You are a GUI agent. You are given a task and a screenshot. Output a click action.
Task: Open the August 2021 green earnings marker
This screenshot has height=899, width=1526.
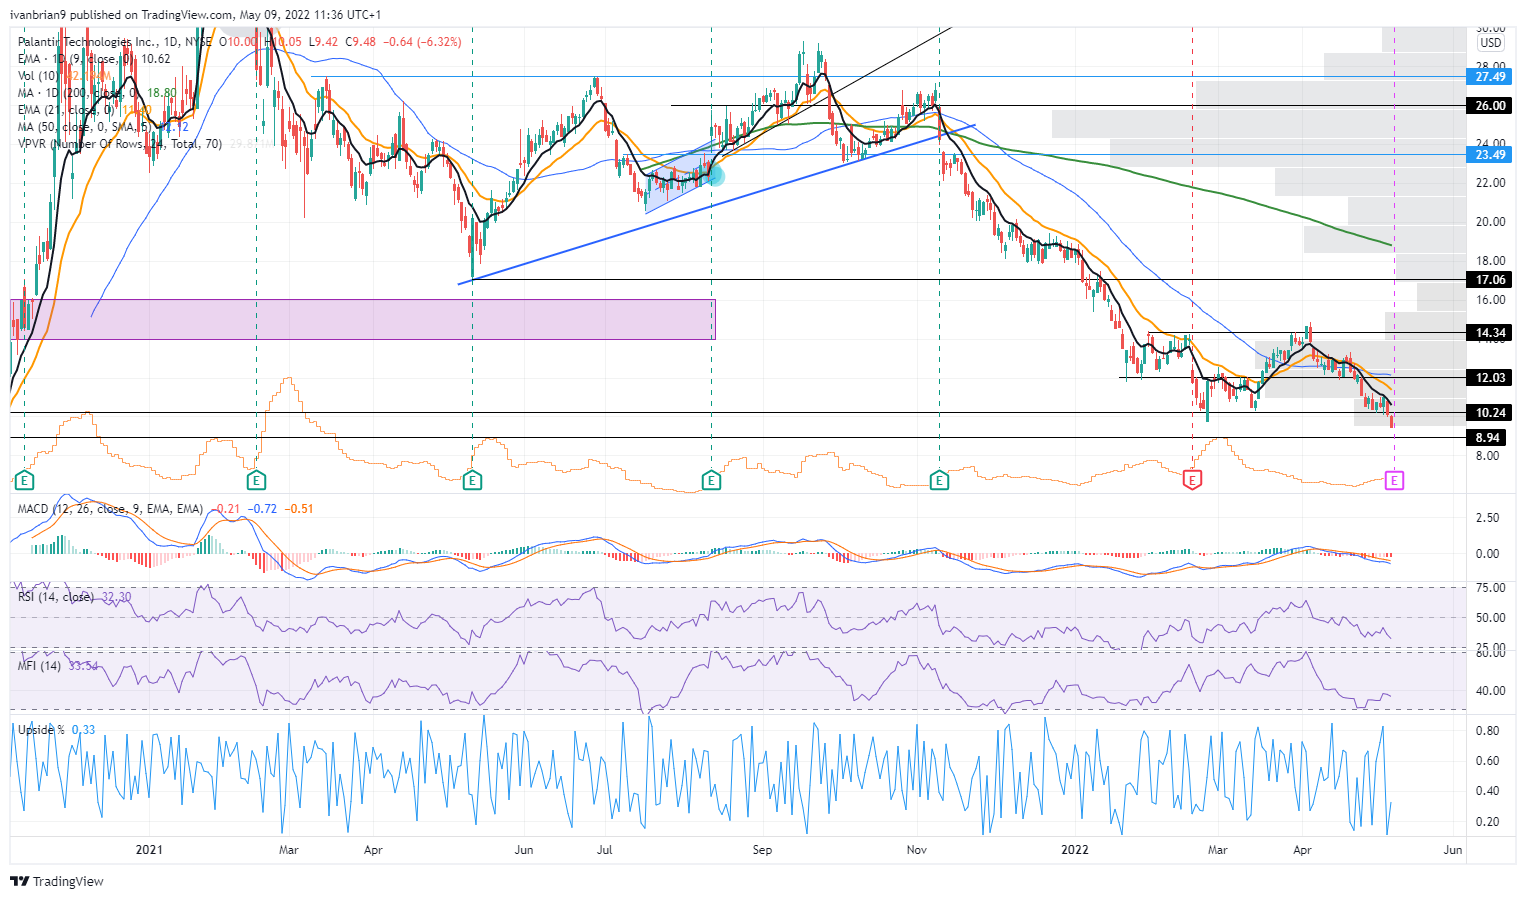point(711,481)
